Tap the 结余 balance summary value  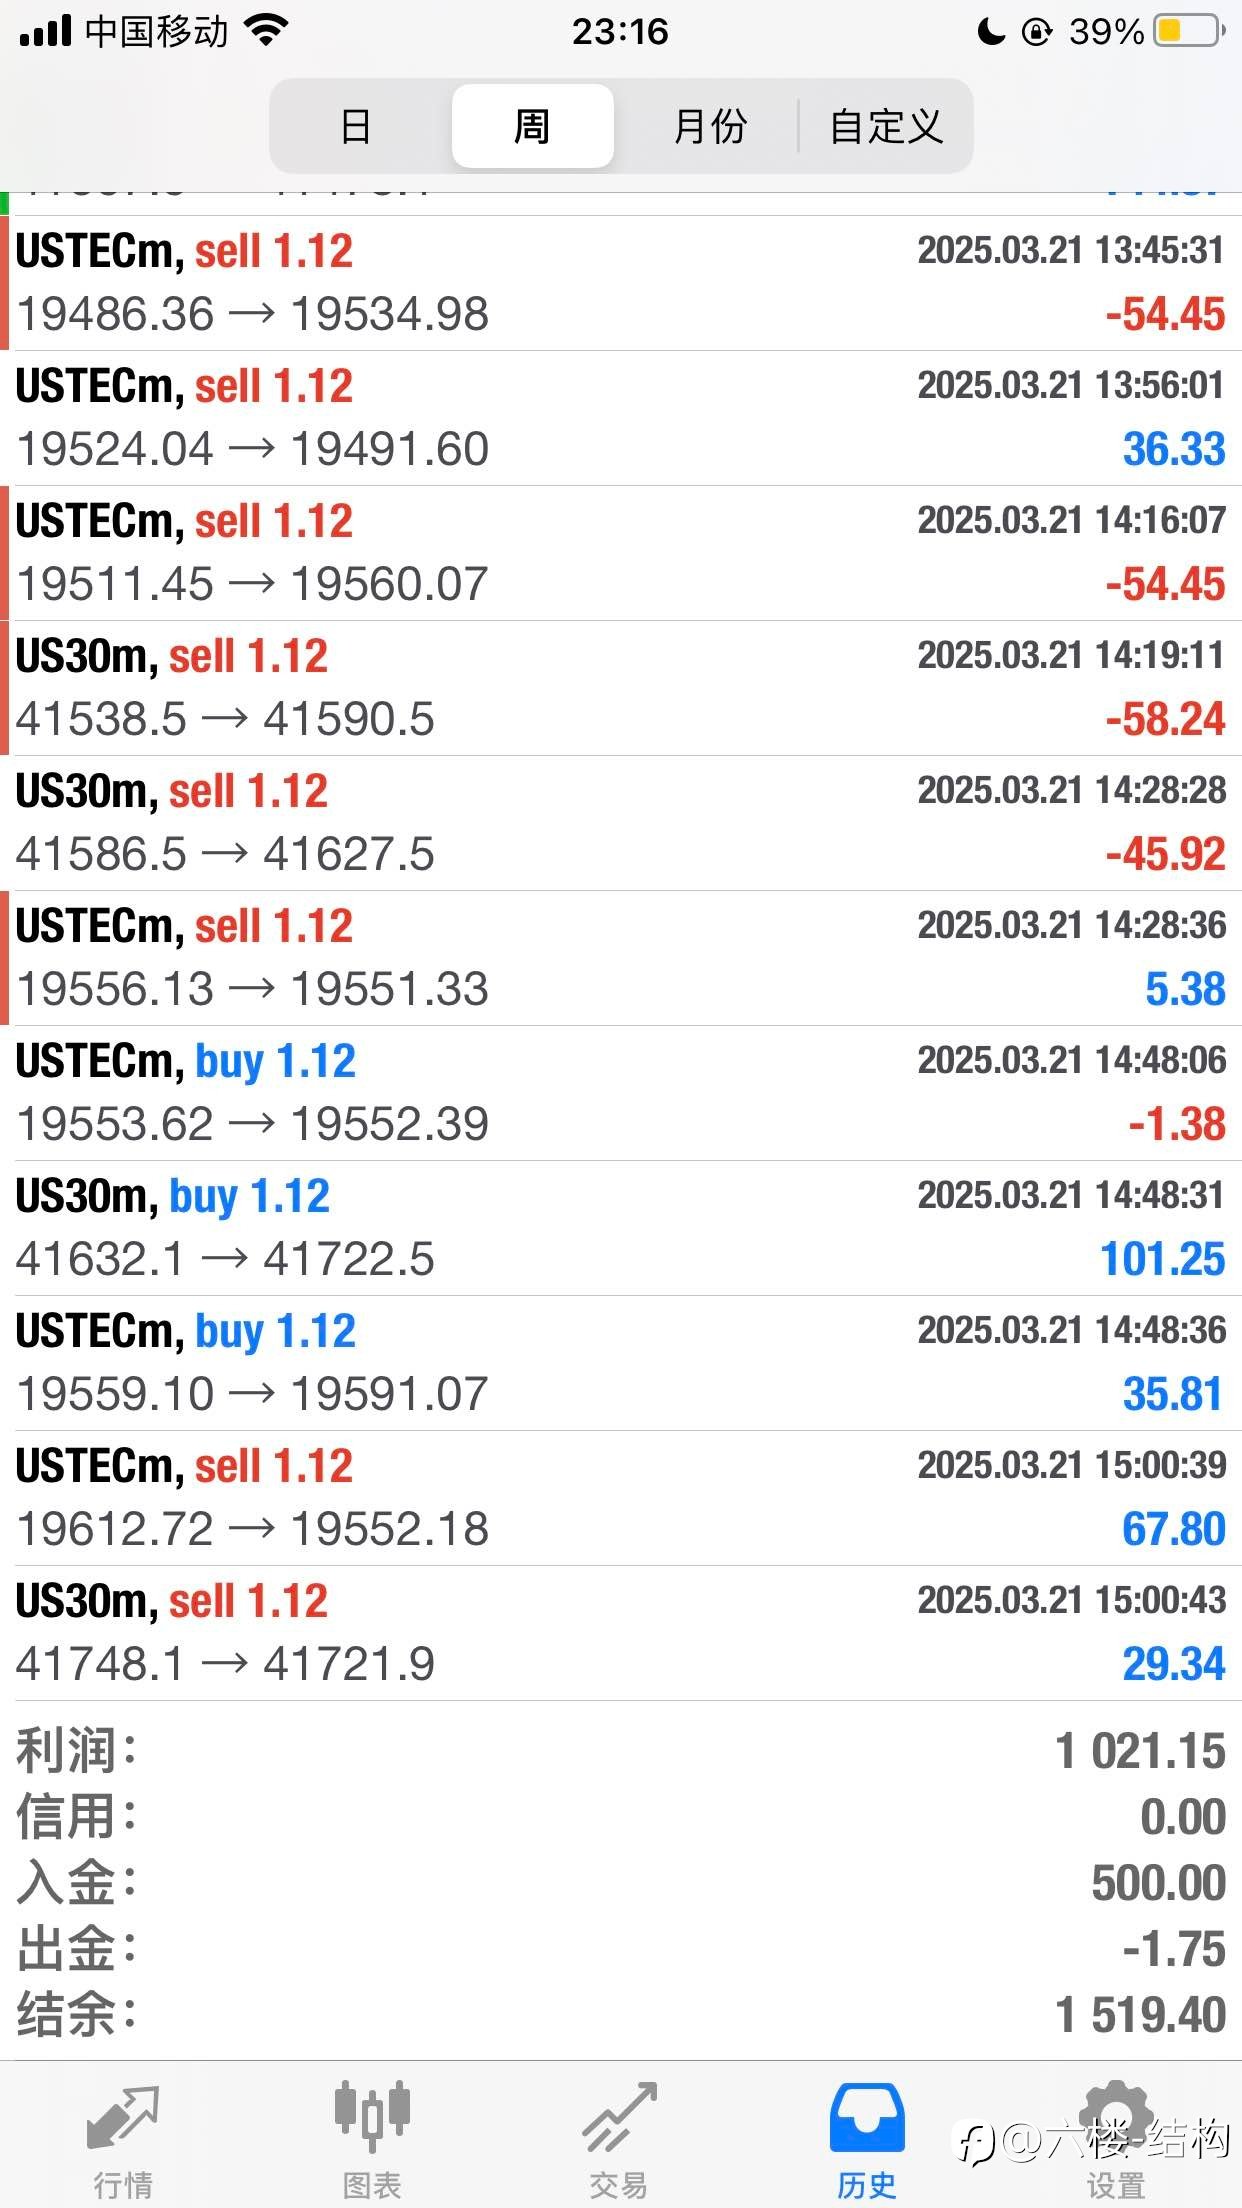tap(1141, 2015)
